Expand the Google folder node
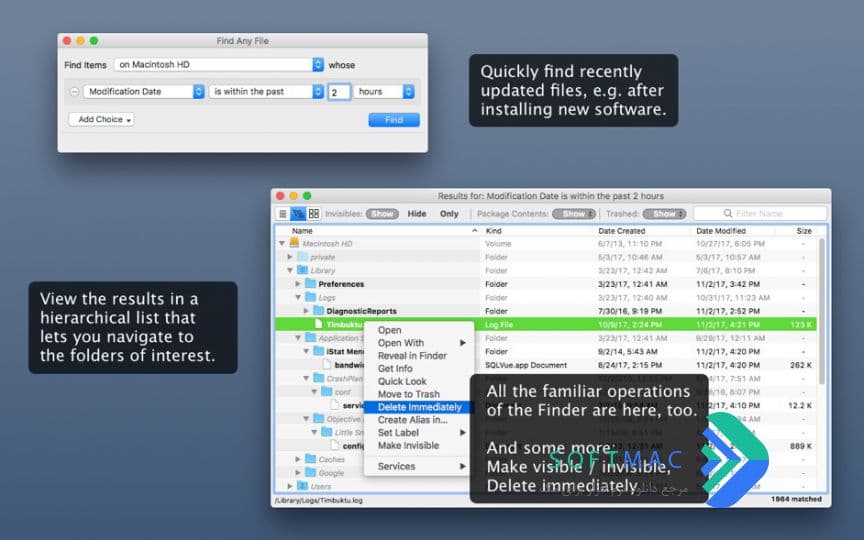This screenshot has height=540, width=864. (298, 473)
